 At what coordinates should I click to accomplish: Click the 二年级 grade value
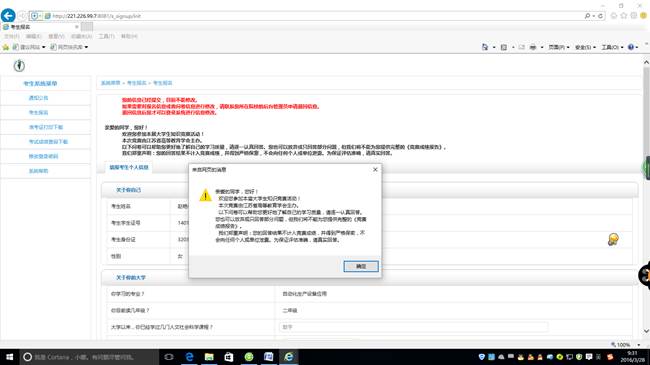(x=290, y=310)
